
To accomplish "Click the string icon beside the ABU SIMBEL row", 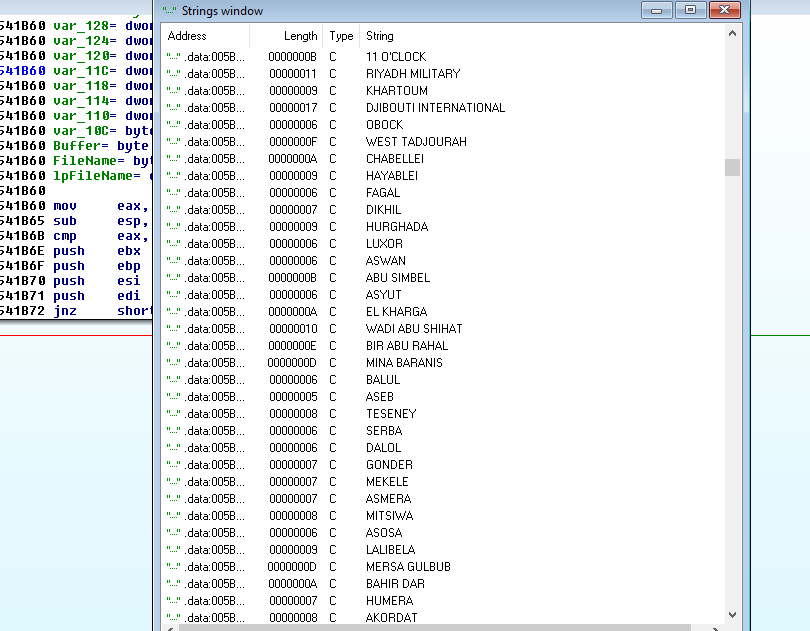I will [x=173, y=278].
